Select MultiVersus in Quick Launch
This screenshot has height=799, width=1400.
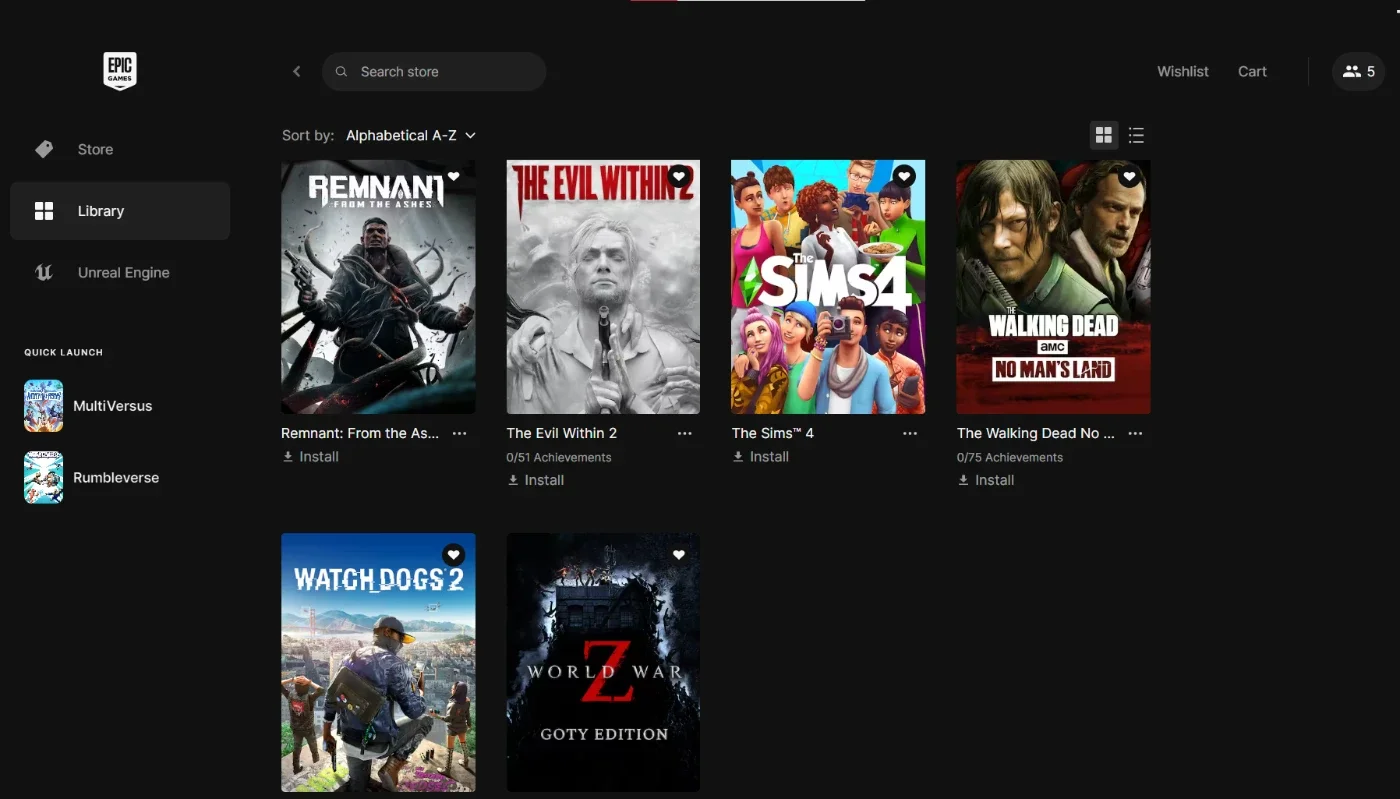pos(113,406)
